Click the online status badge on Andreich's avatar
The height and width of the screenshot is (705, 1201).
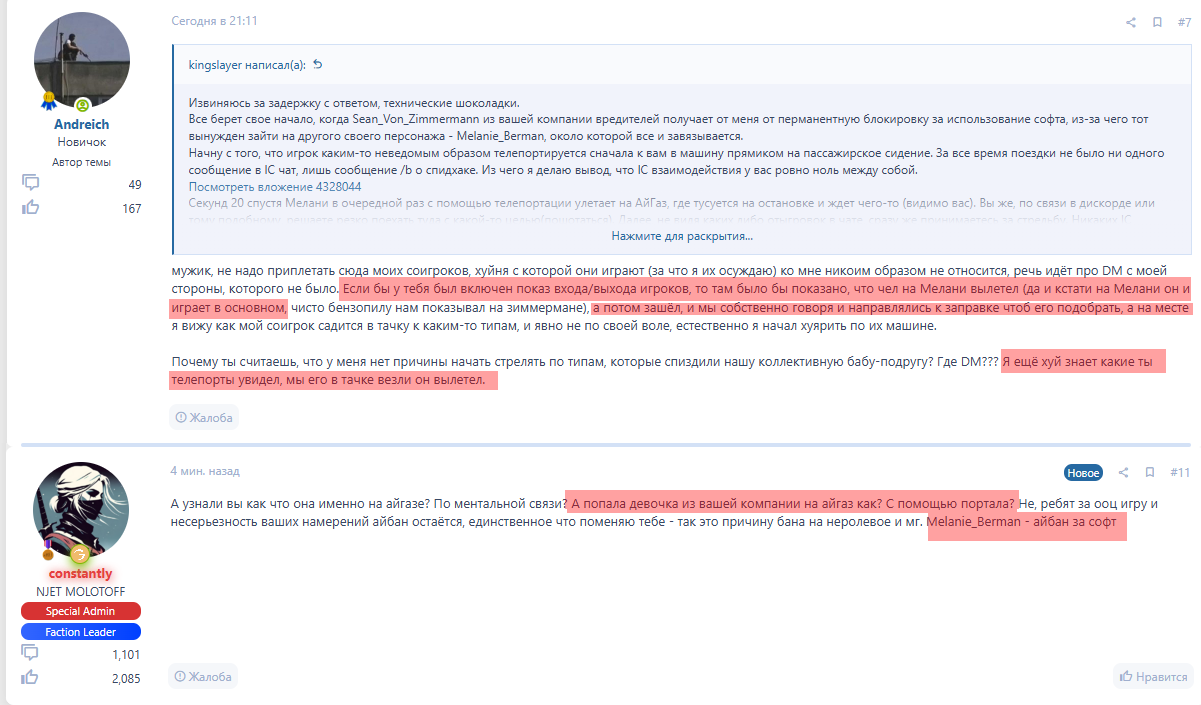pyautogui.click(x=82, y=105)
